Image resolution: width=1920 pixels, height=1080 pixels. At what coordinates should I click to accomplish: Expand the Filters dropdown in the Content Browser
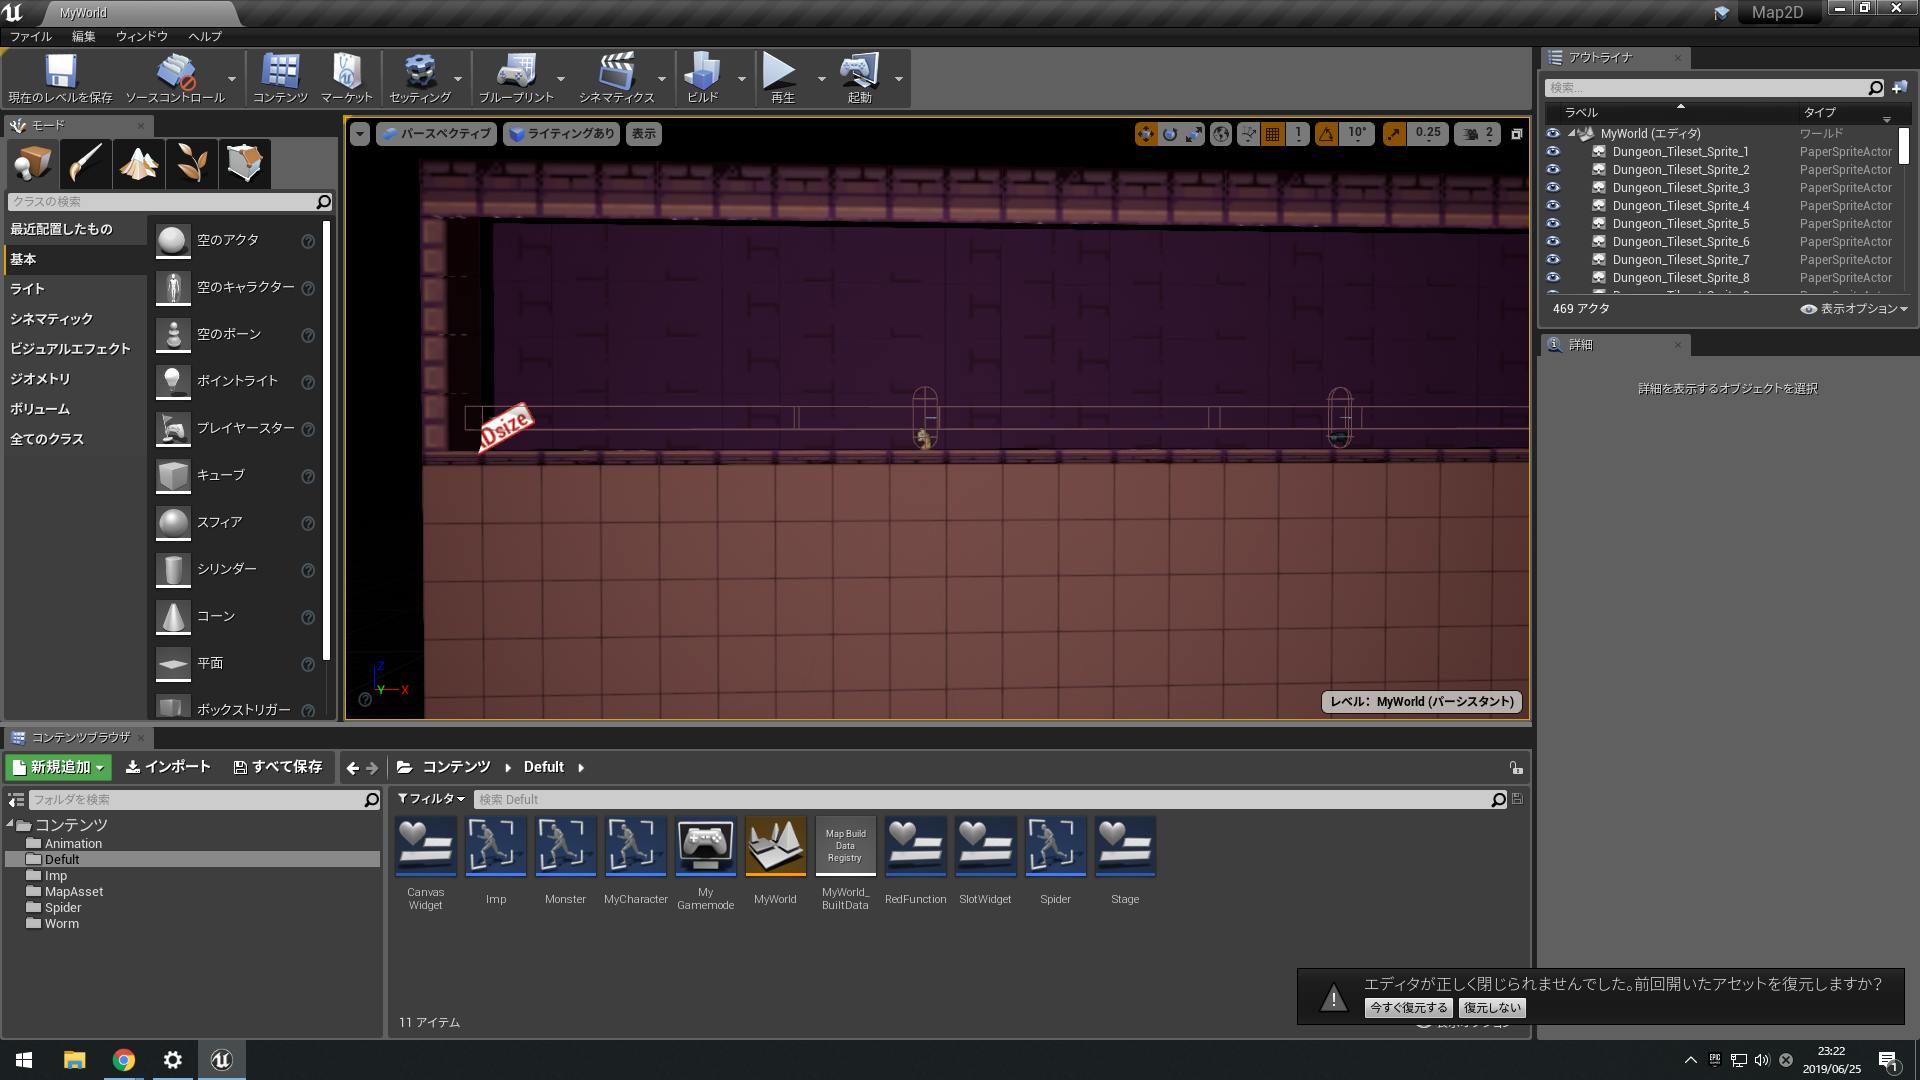click(x=431, y=799)
